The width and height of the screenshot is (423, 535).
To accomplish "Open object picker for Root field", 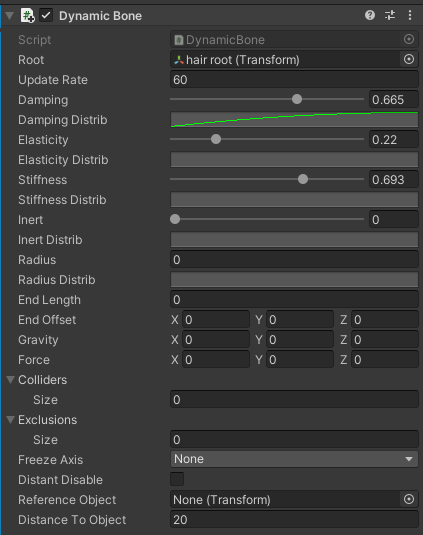I will pyautogui.click(x=409, y=59).
